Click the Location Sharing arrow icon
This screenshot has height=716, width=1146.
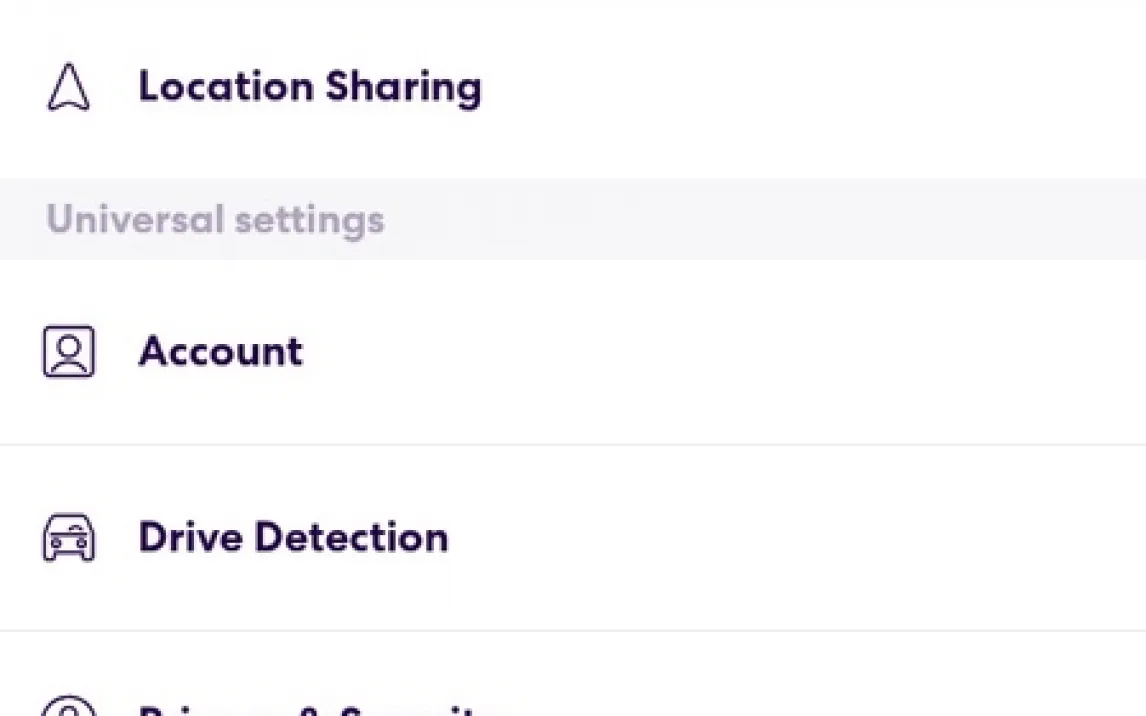click(x=68, y=88)
